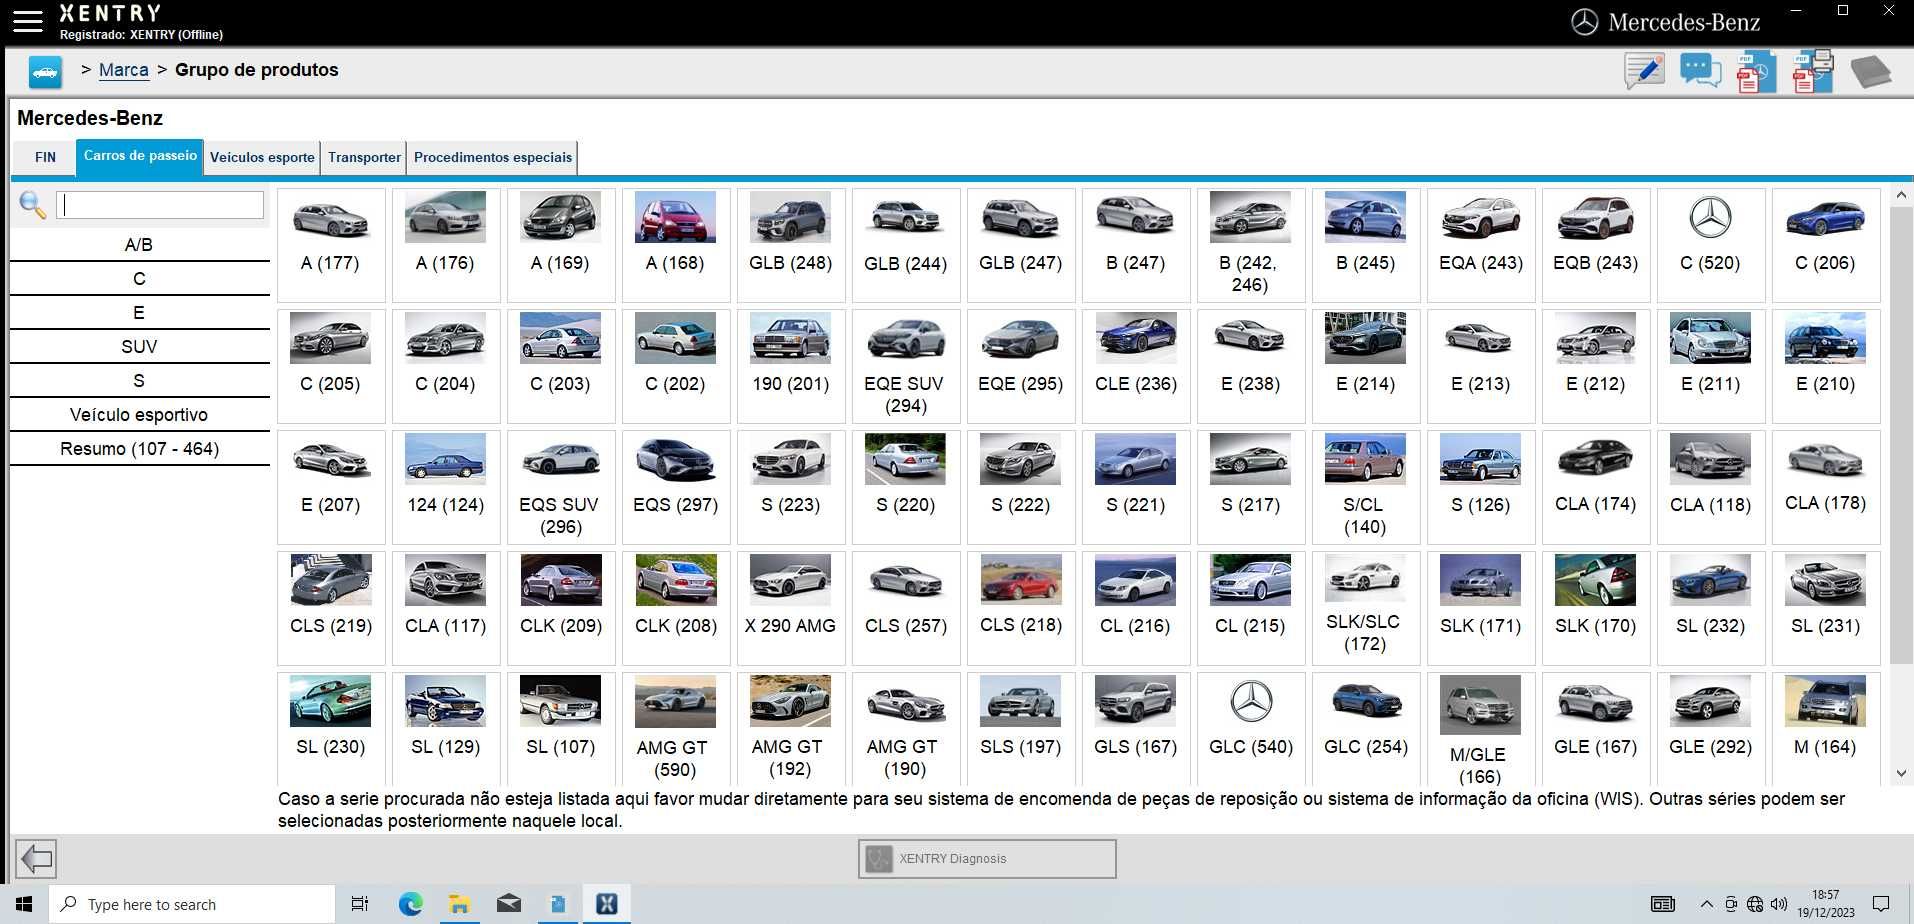Viewport: 1914px width, 924px height.
Task: Open File Explorer from taskbar
Action: click(459, 904)
